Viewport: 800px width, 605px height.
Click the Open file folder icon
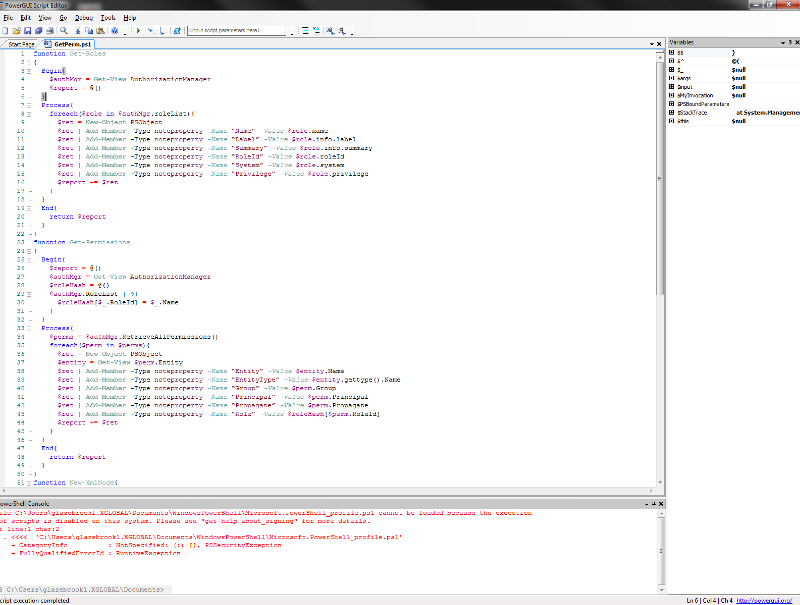[x=17, y=31]
